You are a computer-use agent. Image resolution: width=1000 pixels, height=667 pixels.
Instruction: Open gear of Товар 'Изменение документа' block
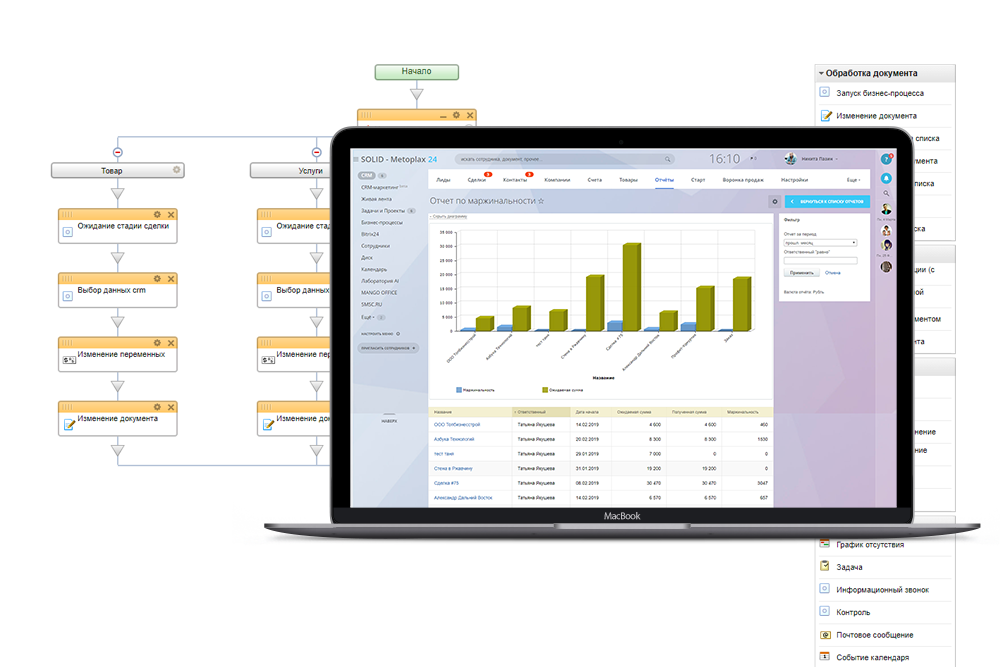tap(157, 407)
